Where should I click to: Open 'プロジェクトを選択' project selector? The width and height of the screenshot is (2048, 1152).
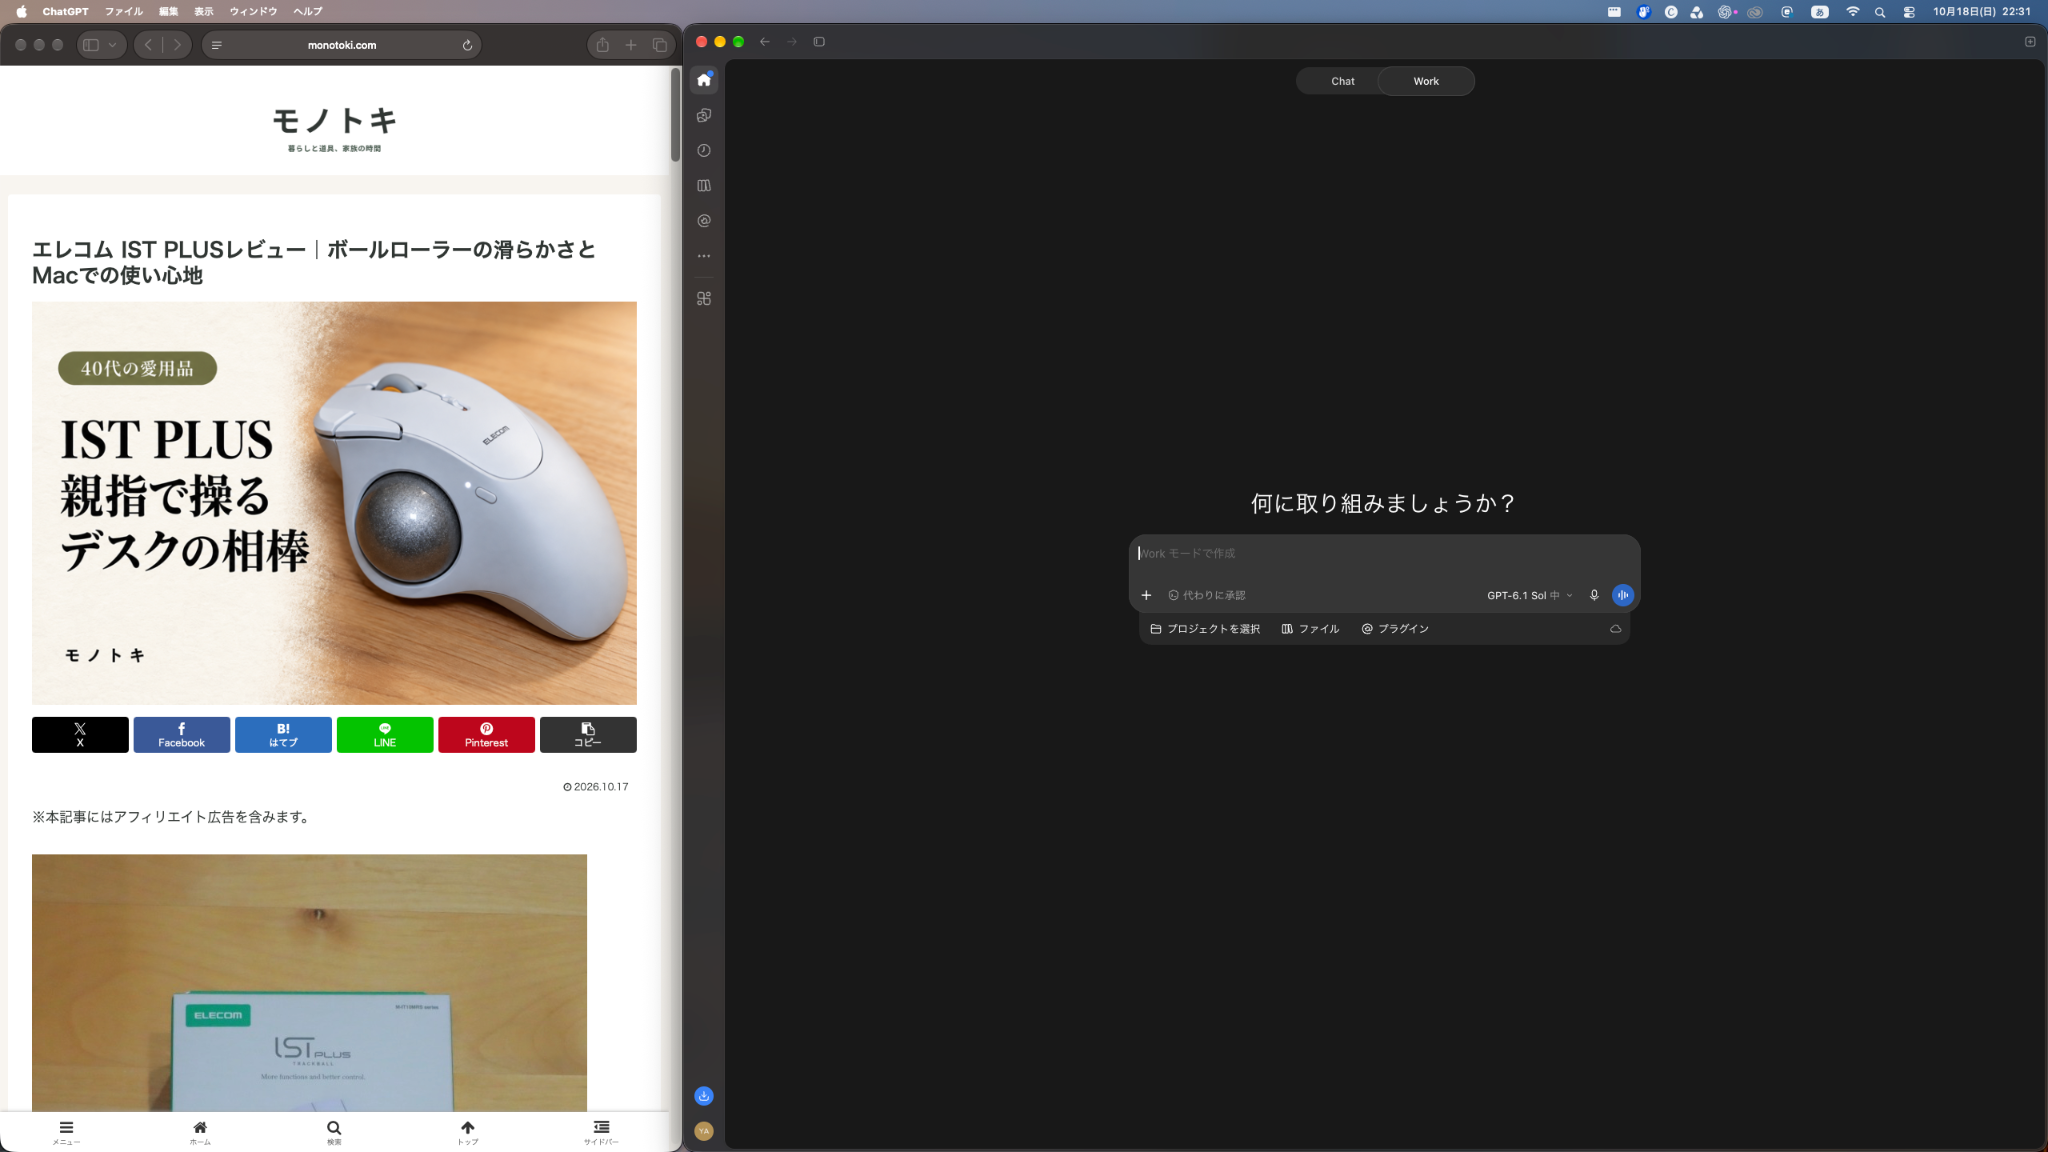click(x=1205, y=629)
